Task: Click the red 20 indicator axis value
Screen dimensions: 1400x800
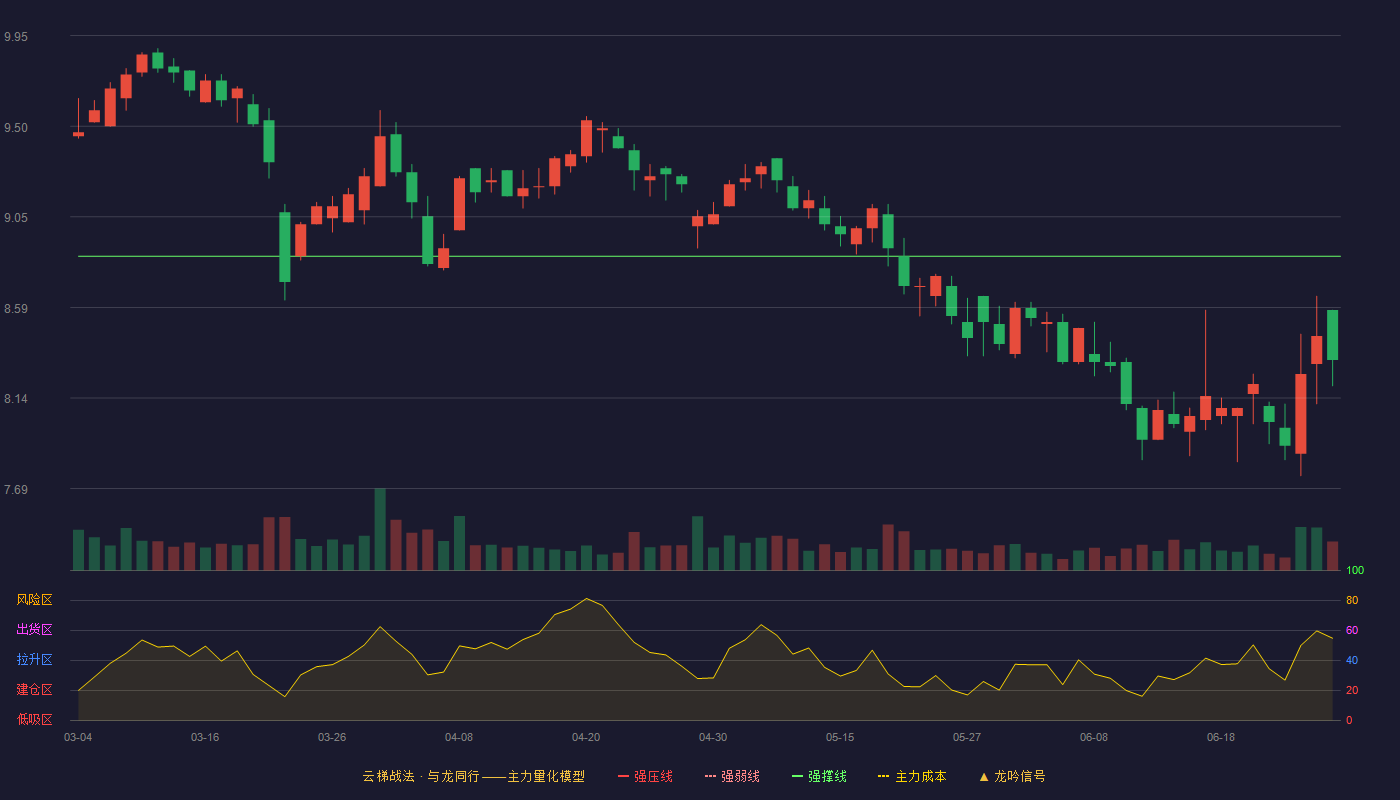Action: (x=1352, y=690)
